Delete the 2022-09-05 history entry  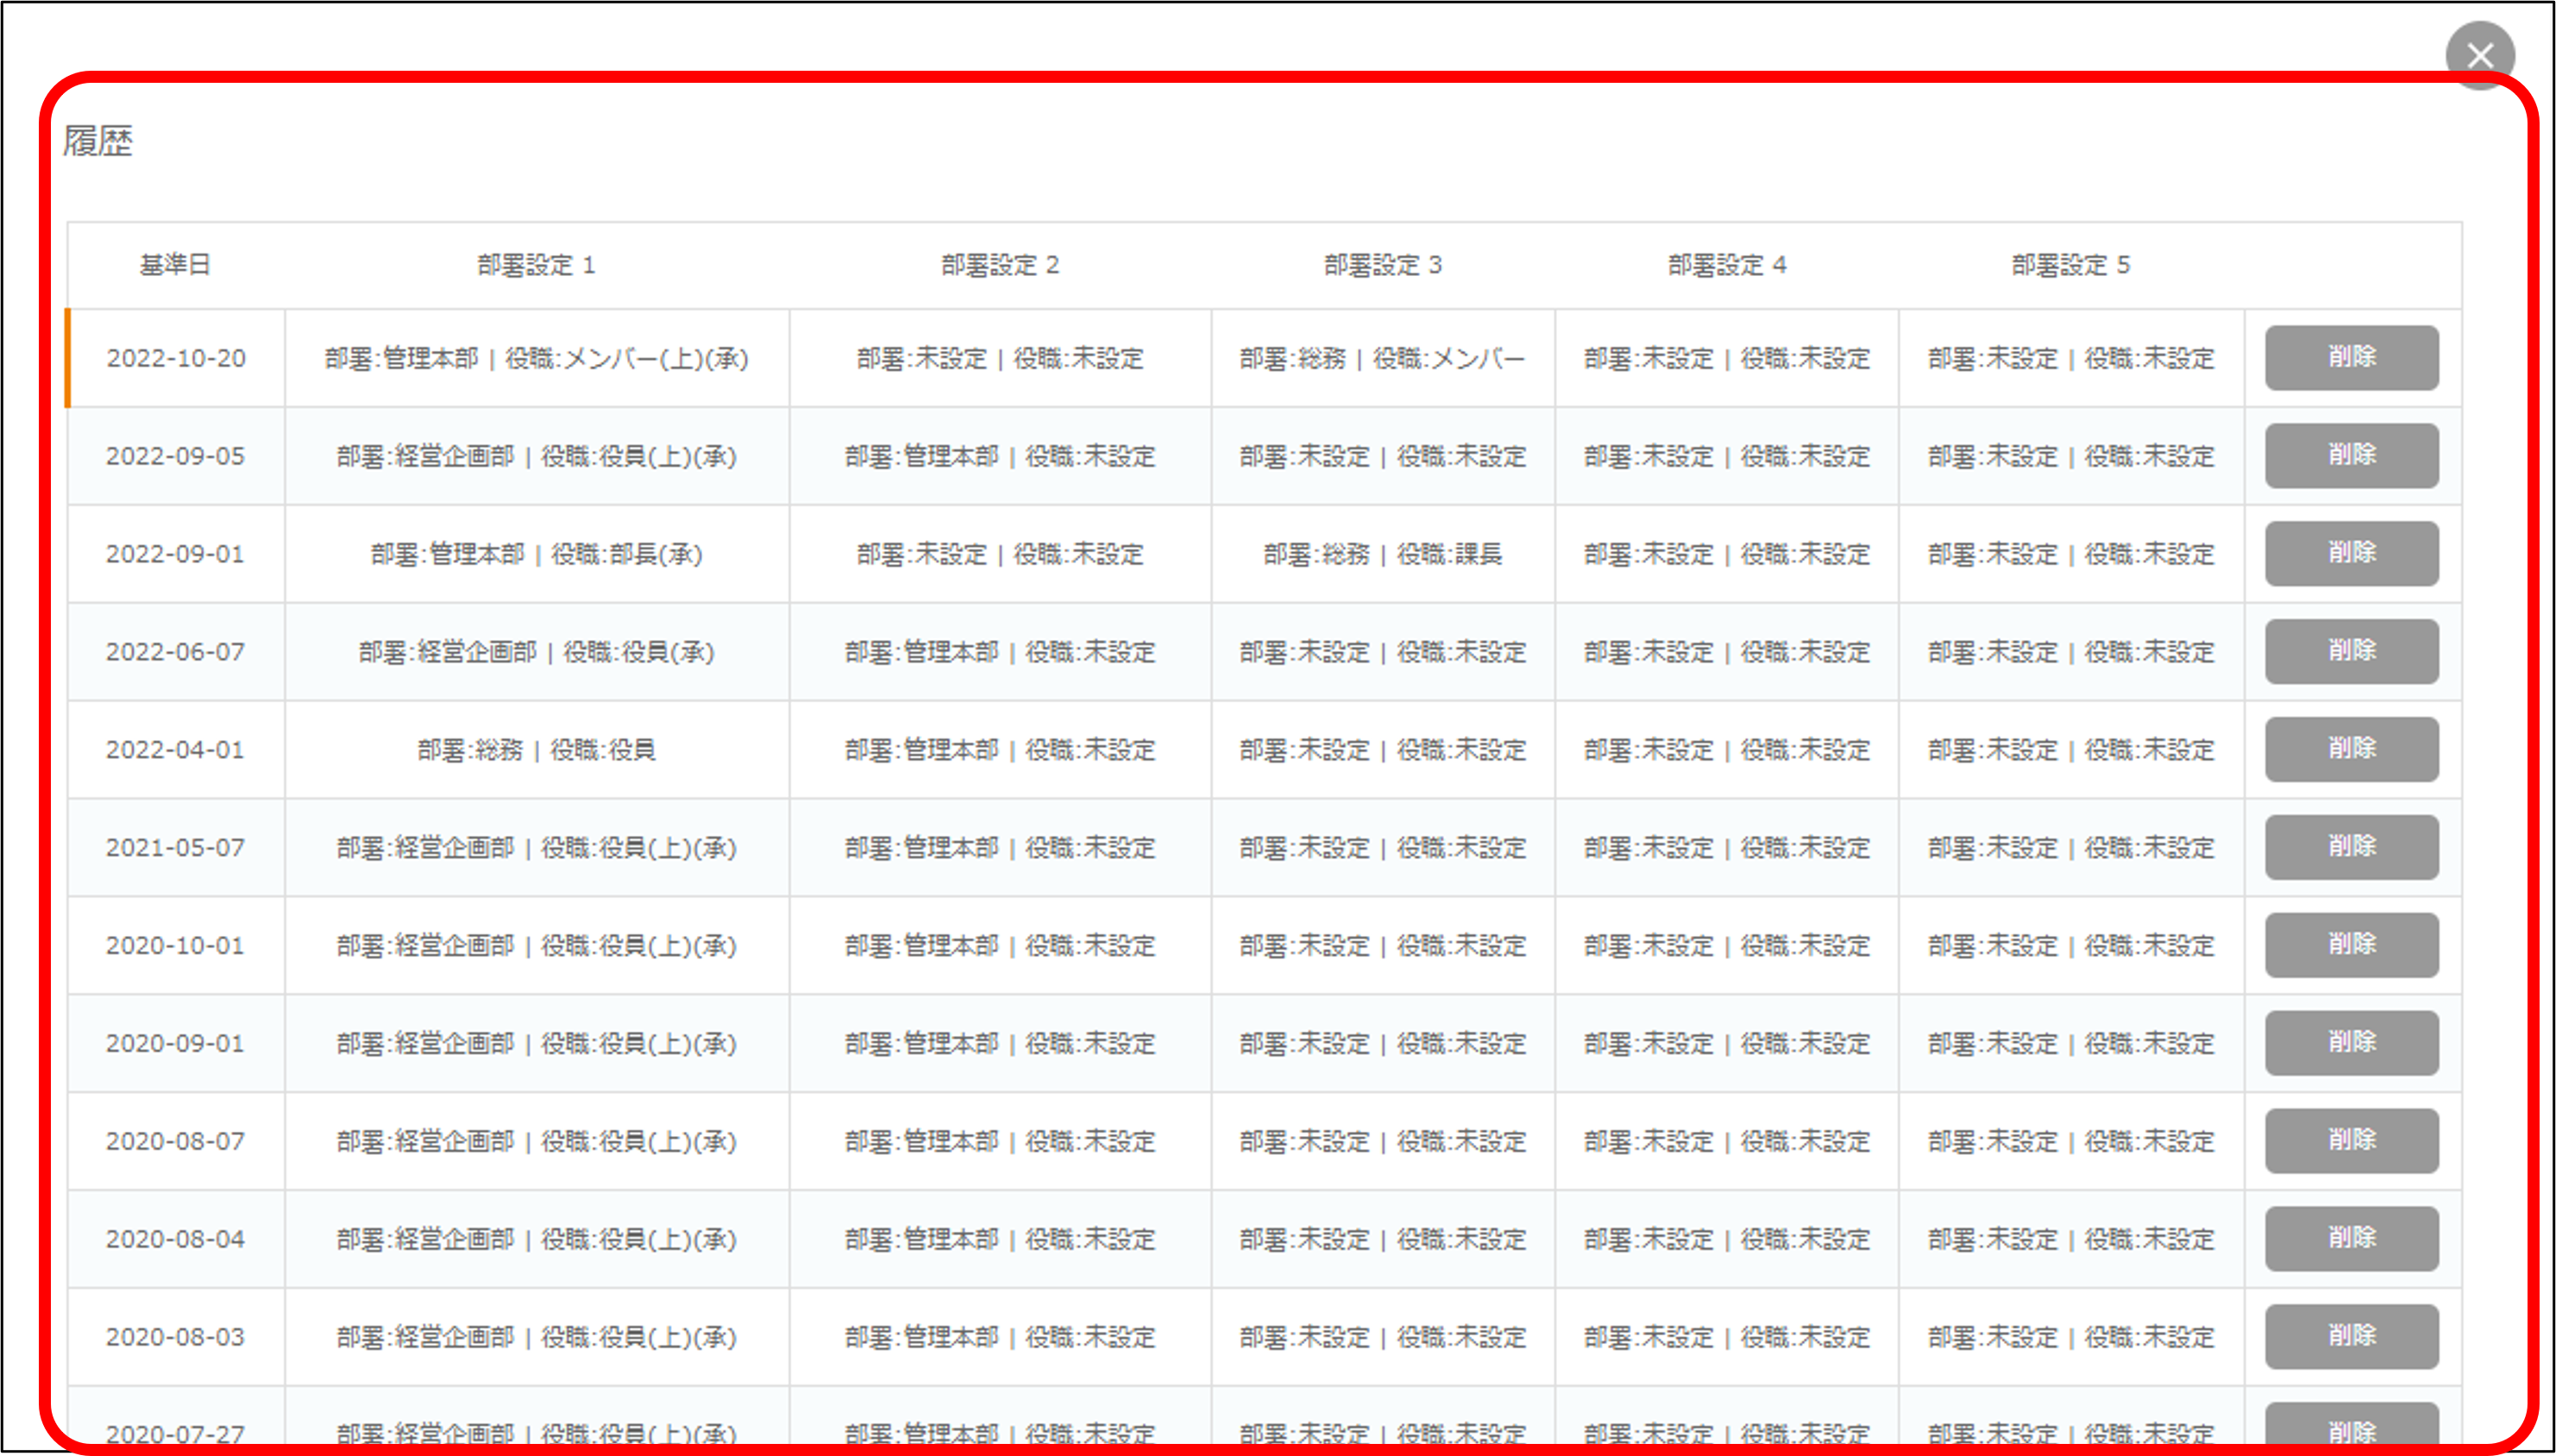click(2351, 455)
